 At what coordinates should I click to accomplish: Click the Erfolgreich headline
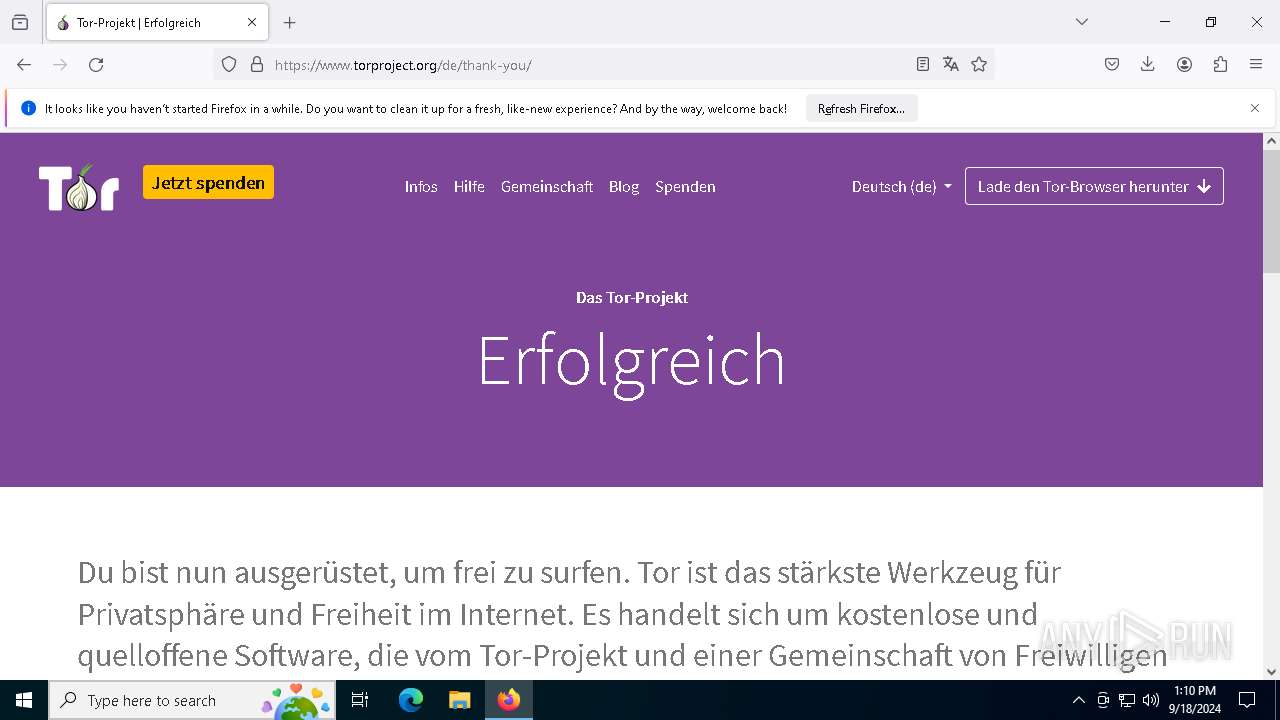632,361
